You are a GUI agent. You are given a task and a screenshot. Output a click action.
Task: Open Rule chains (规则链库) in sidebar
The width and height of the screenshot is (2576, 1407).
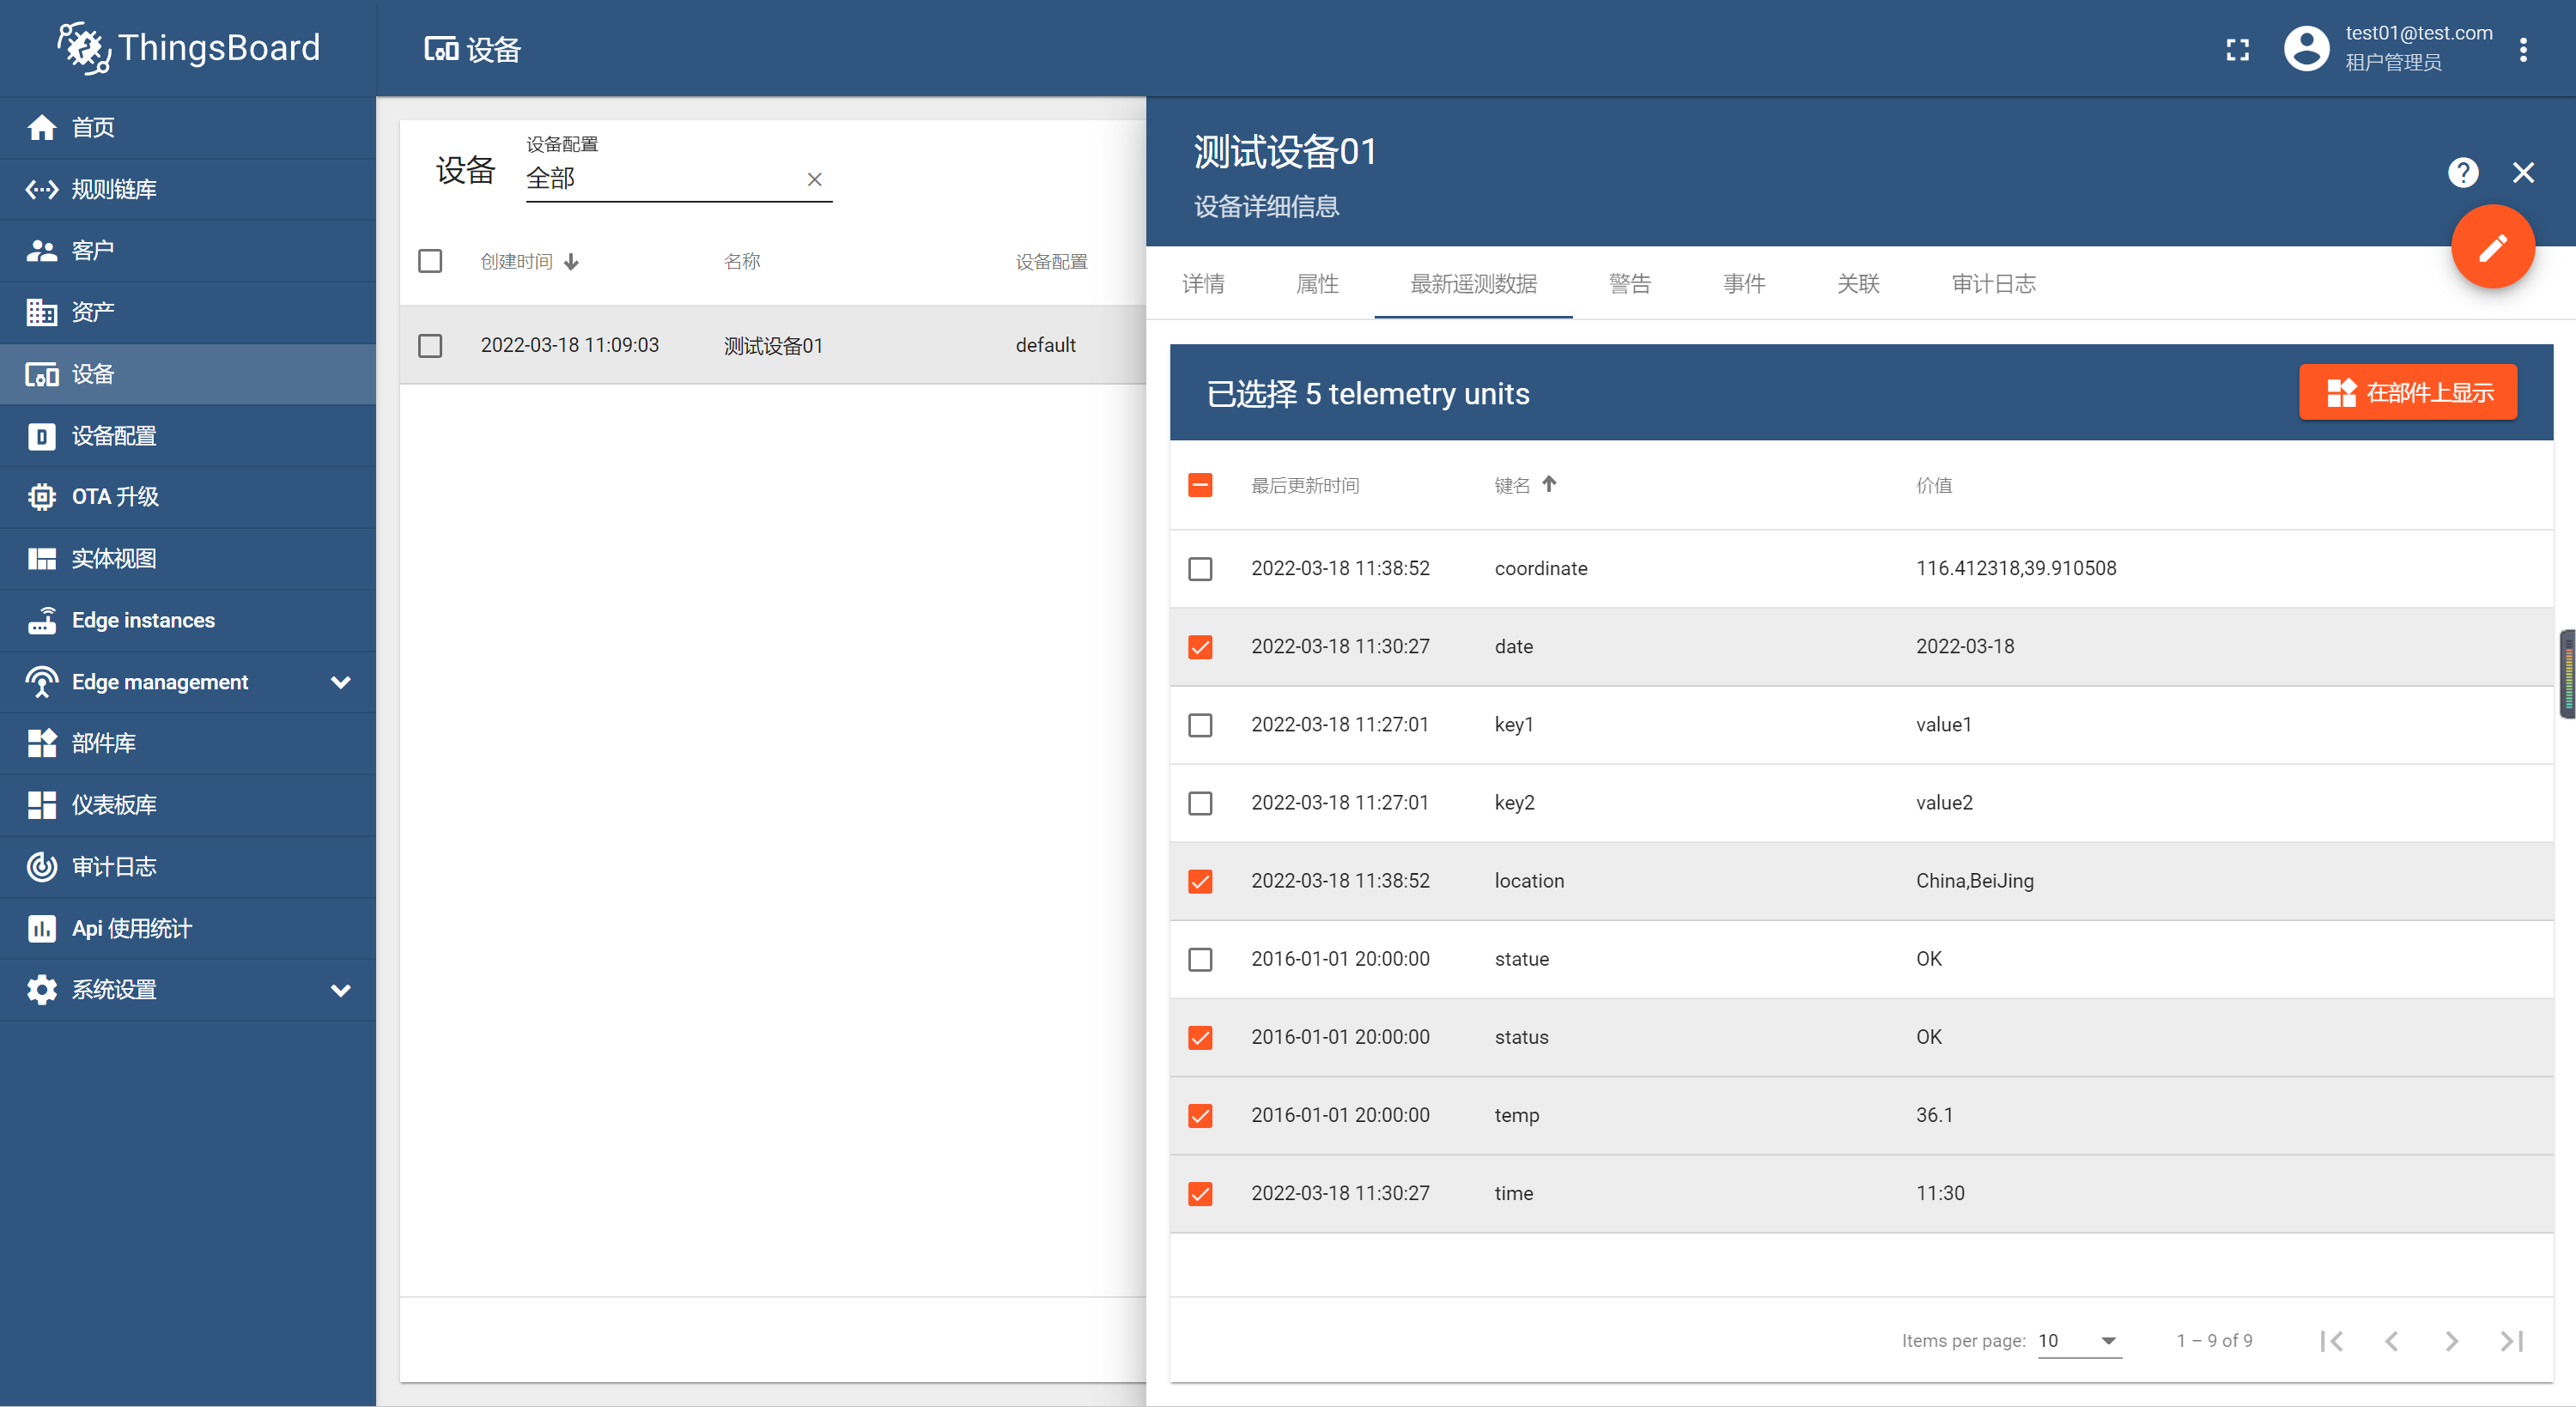(113, 189)
